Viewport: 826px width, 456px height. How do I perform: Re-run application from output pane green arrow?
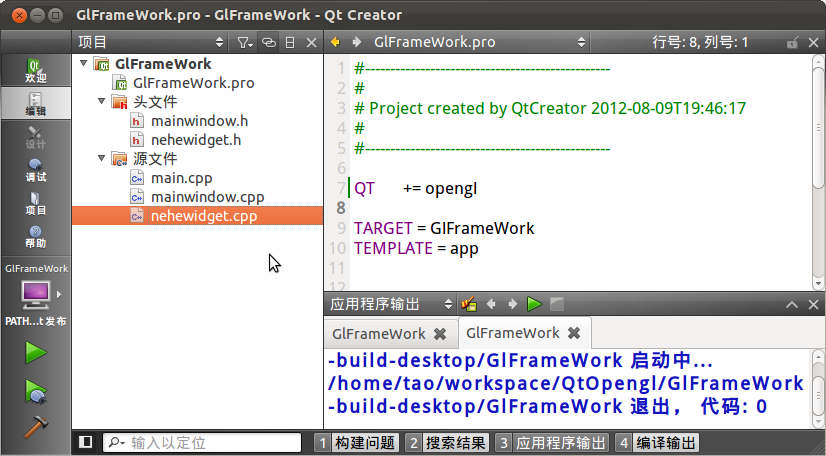coord(534,304)
